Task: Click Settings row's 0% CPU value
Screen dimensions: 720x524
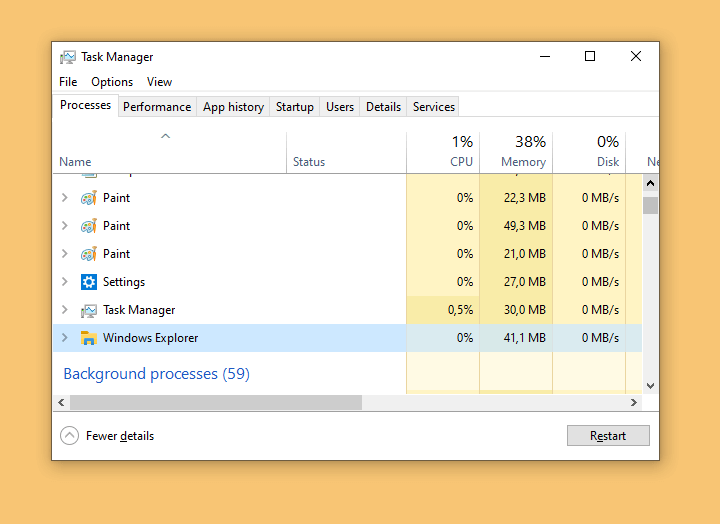Action: (465, 282)
